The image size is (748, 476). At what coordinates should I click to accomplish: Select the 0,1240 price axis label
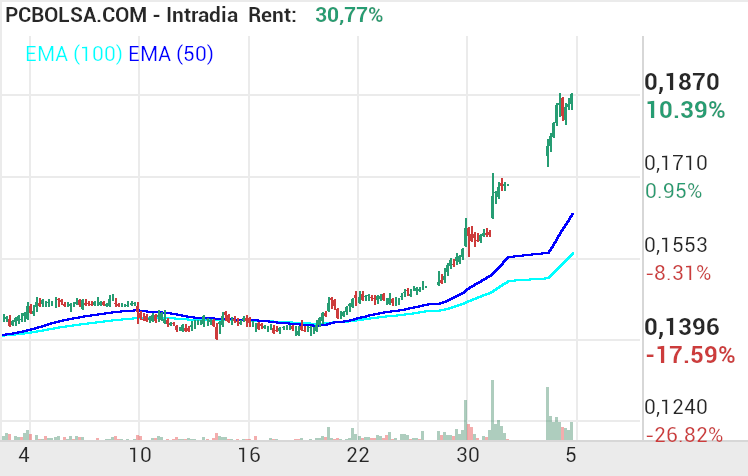[x=677, y=408]
